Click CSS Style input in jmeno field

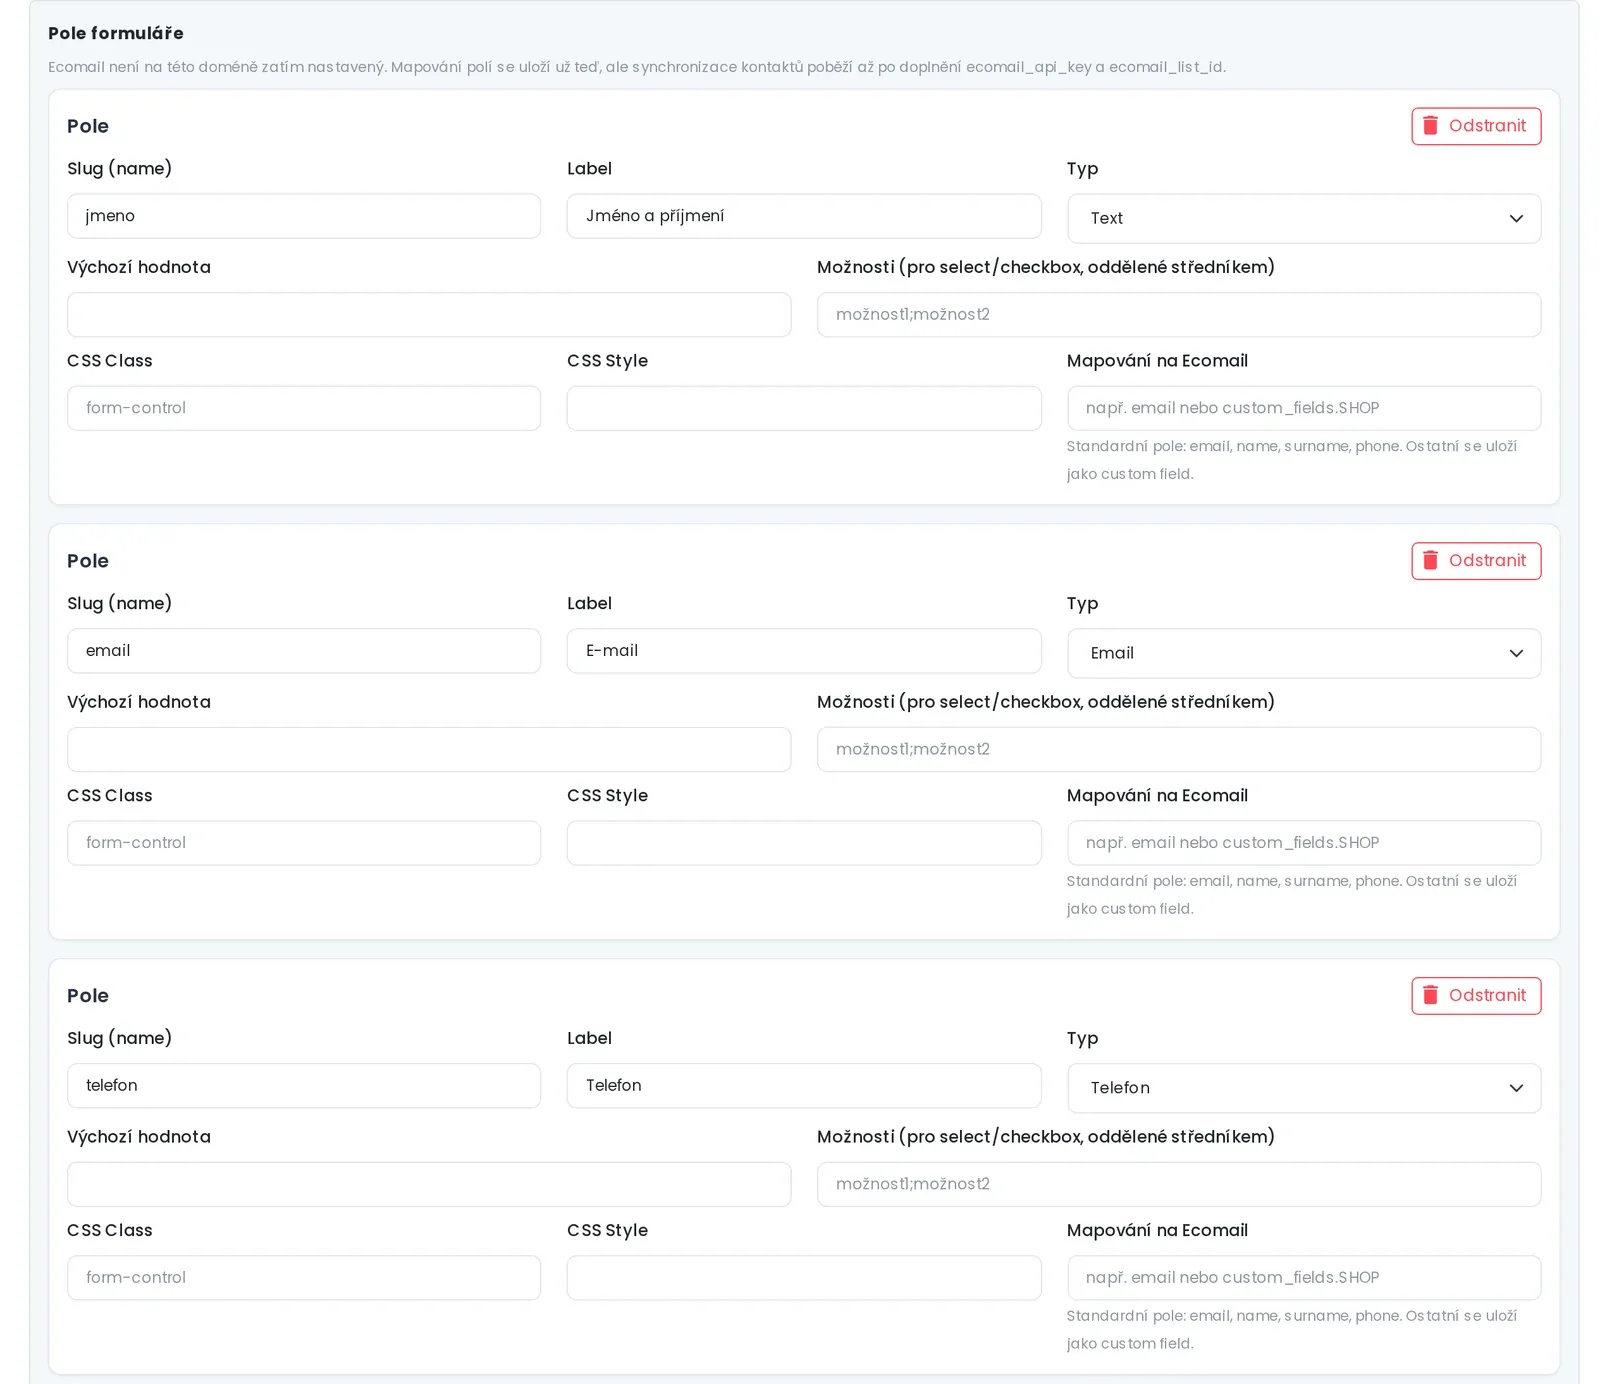click(x=804, y=408)
